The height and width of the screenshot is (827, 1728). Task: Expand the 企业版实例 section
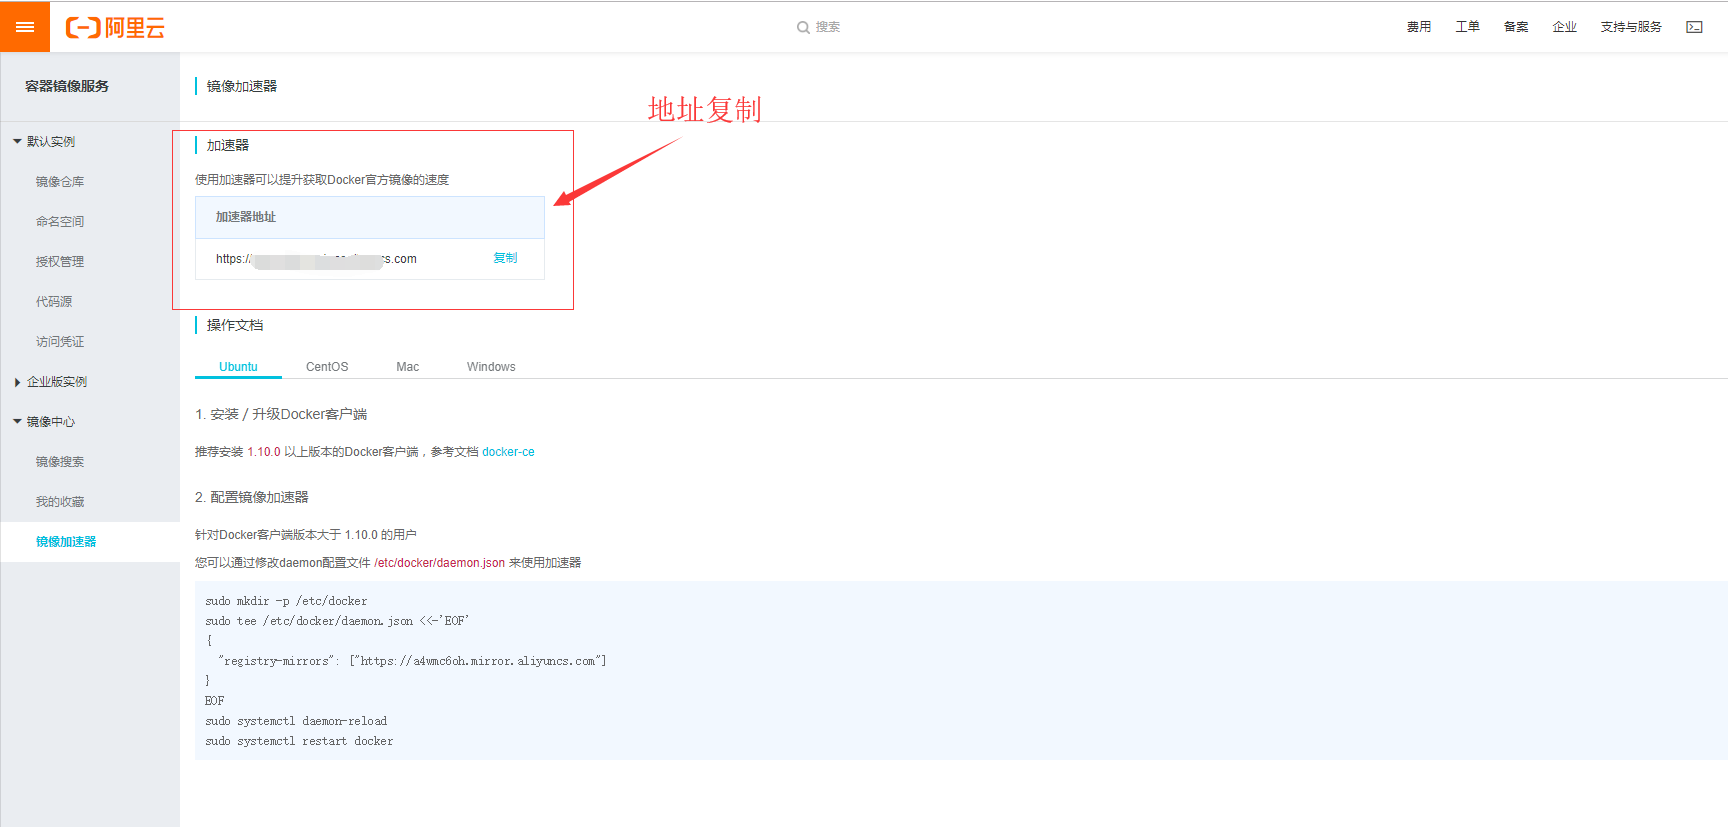(51, 382)
